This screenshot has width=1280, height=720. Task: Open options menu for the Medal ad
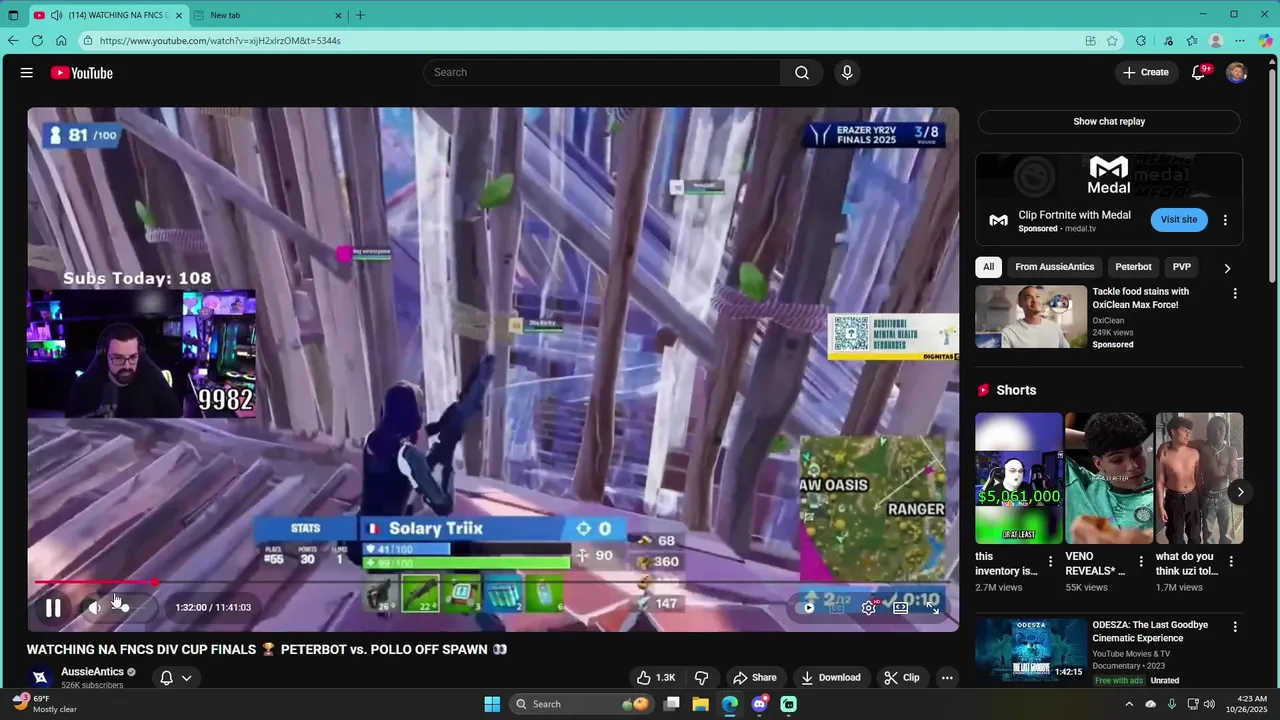coord(1225,220)
